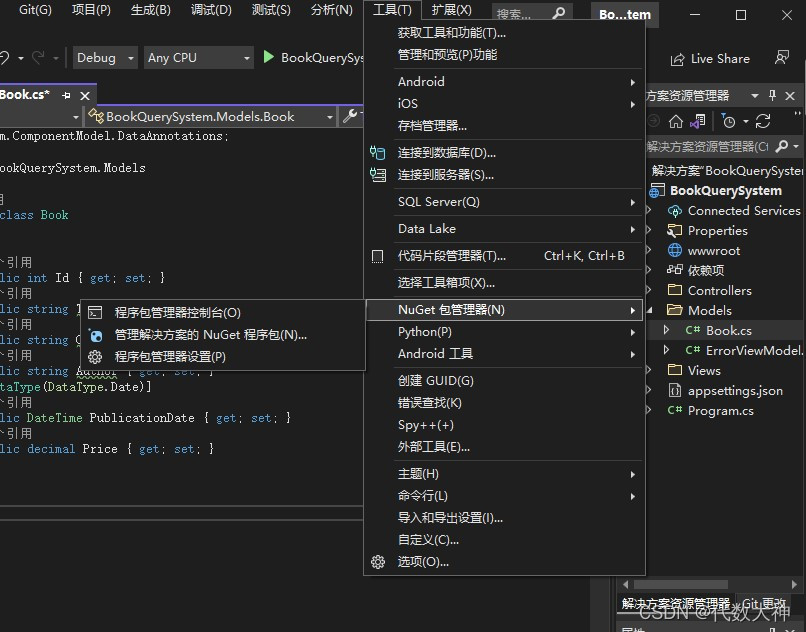The image size is (806, 632).
Task: Open Solution Explorer window options dropdown arrow
Action: pos(755,96)
